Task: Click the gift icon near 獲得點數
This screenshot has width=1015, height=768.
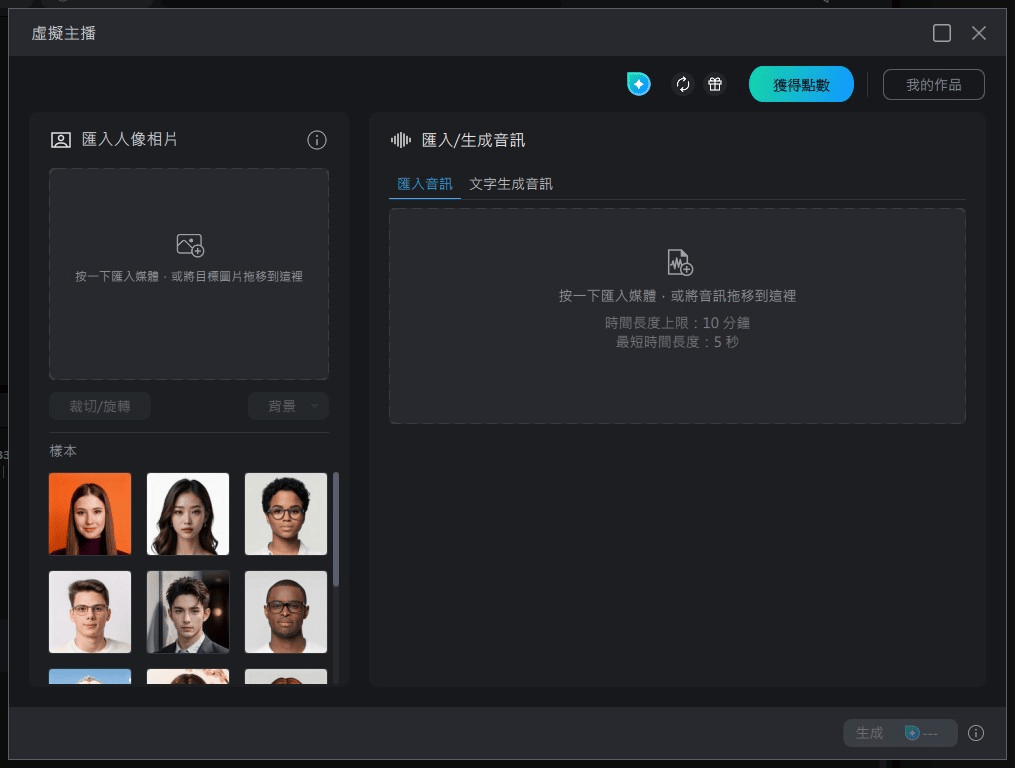Action: [715, 84]
